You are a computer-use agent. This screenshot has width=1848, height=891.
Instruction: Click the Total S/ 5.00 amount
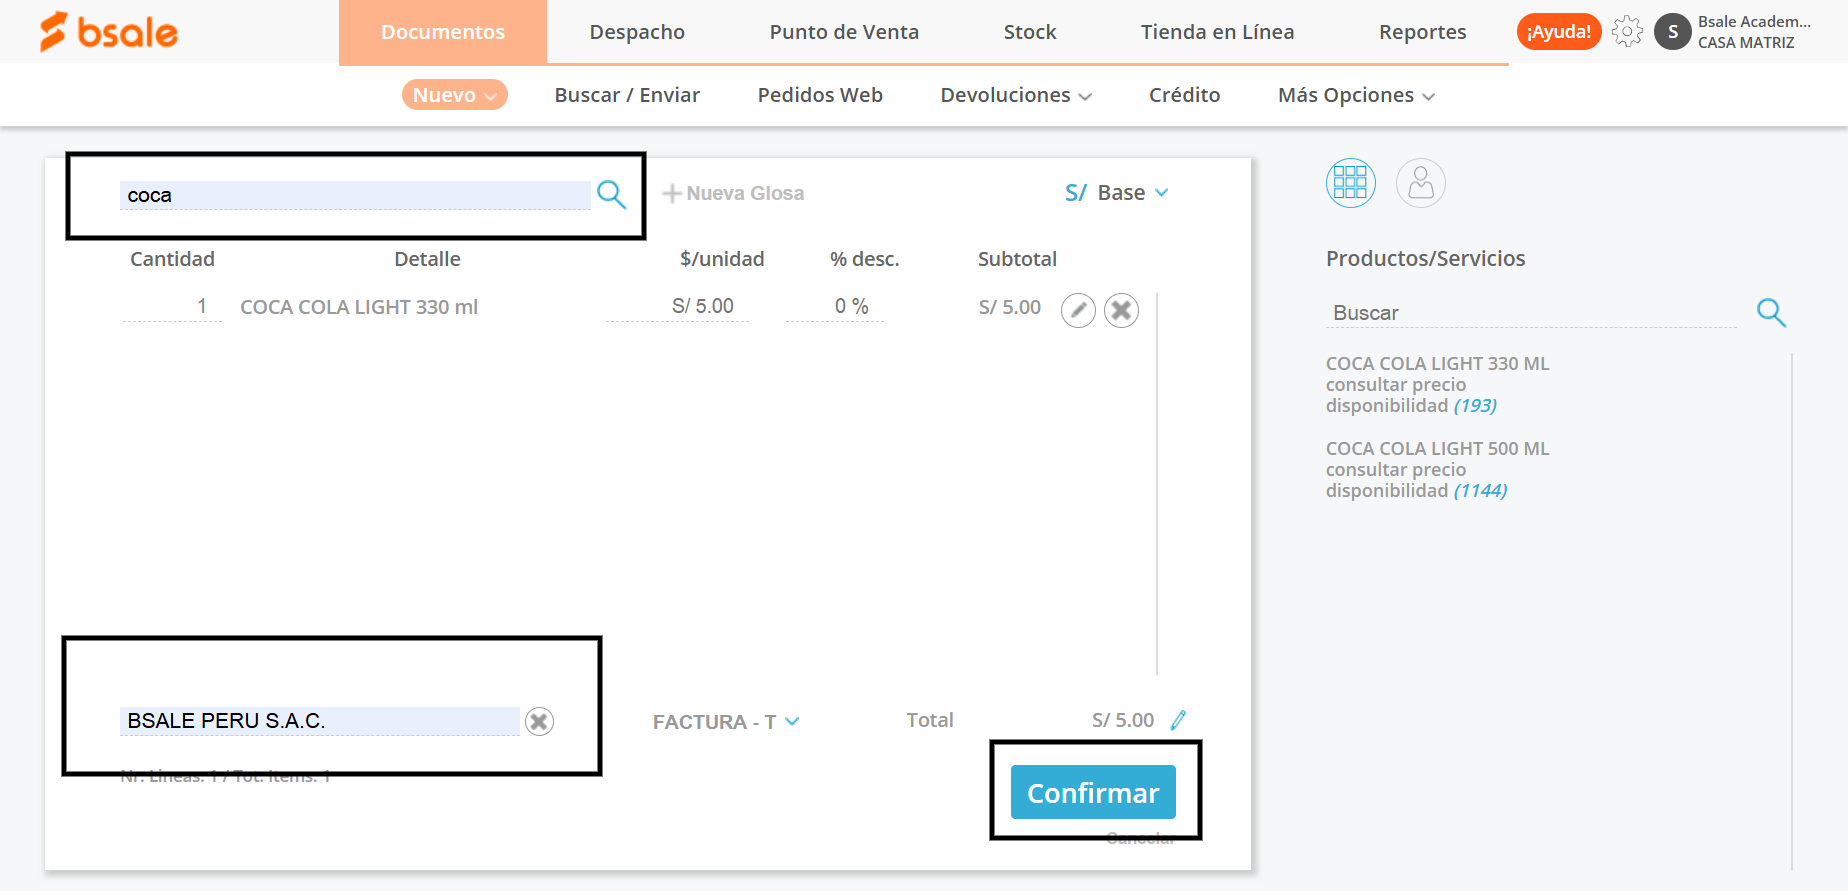tap(1122, 720)
